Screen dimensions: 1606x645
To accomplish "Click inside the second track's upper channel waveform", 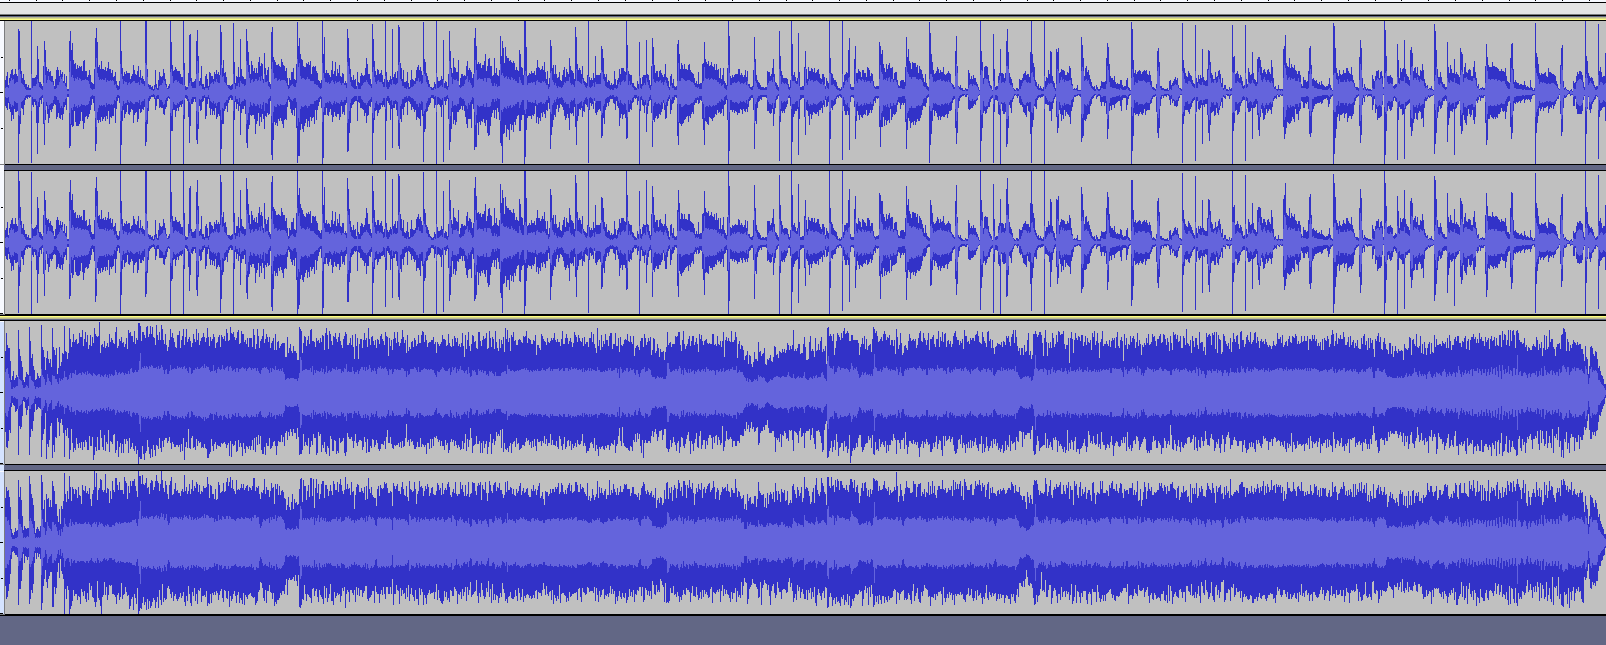I will pos(805,392).
